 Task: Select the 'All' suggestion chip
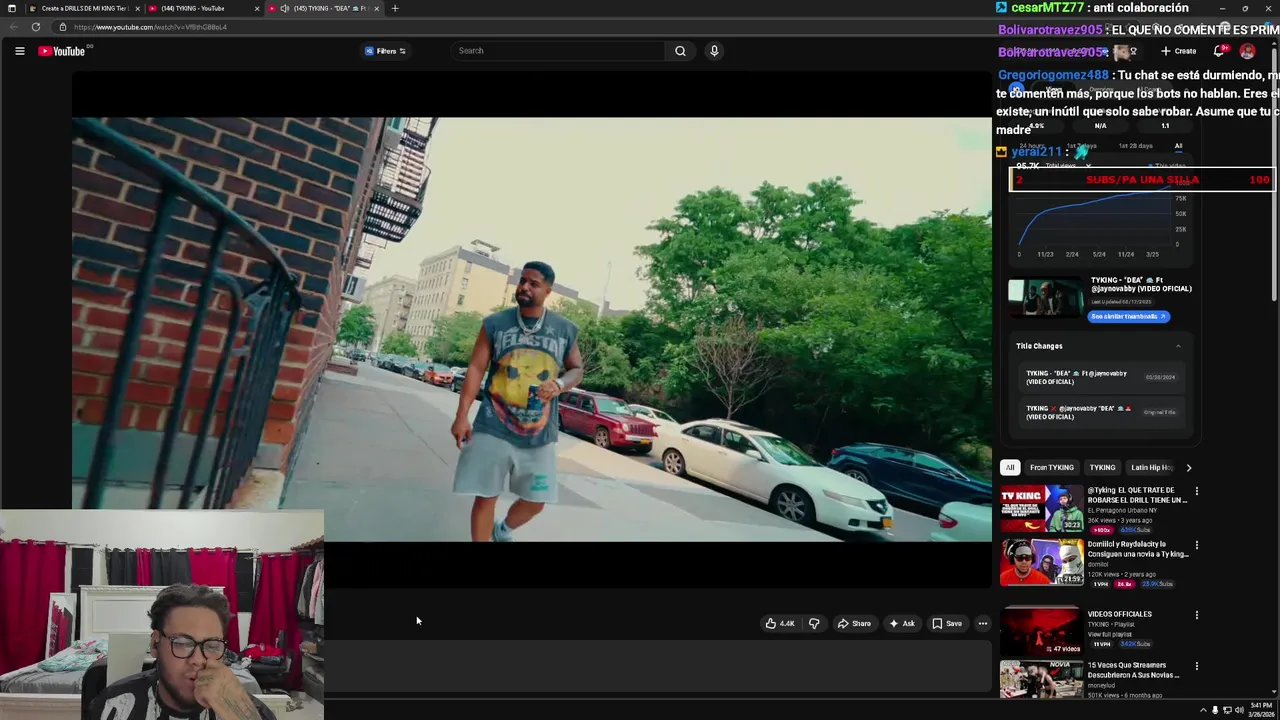click(x=1010, y=467)
